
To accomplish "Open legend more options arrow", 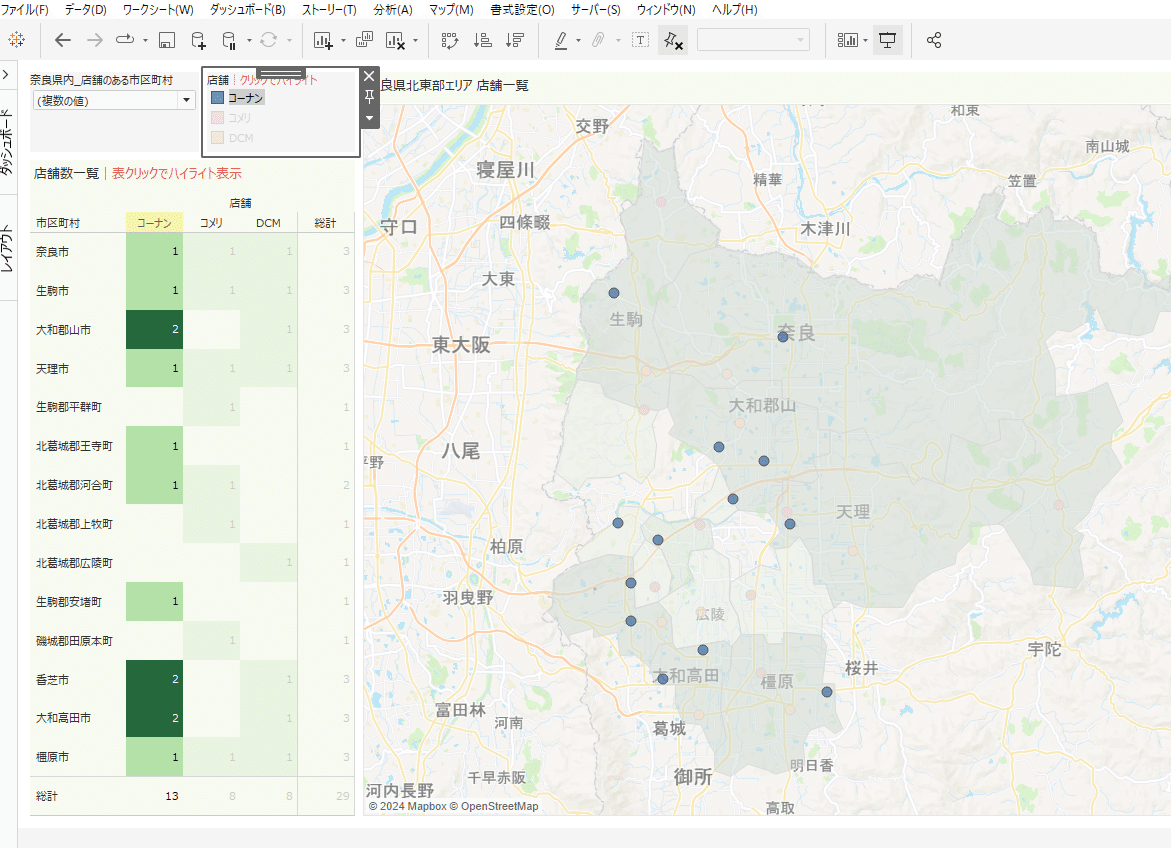I will (x=369, y=118).
